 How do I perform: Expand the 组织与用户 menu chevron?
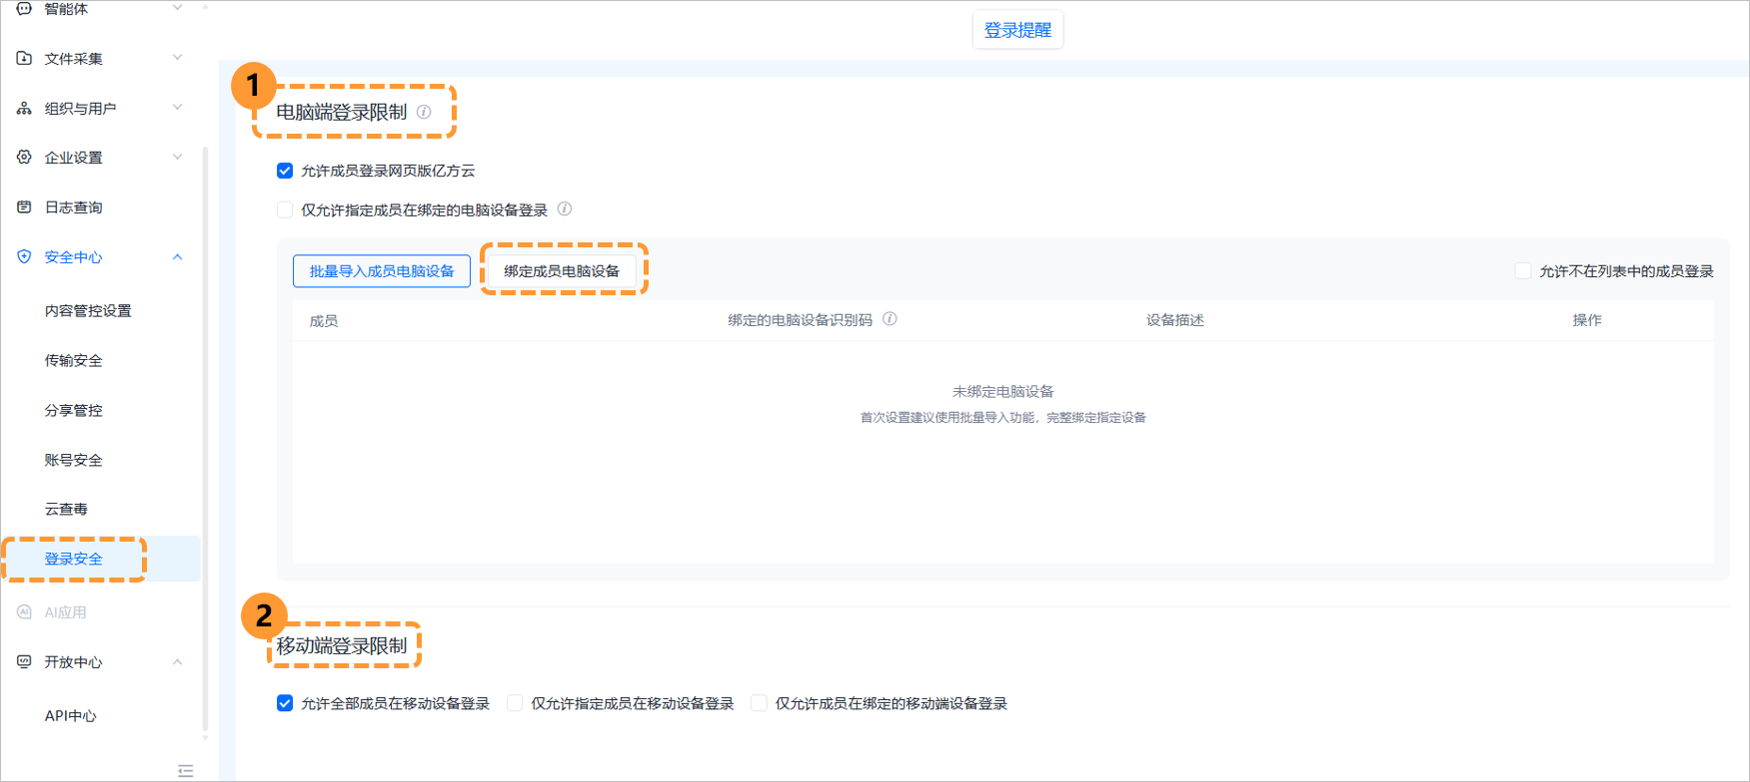177,107
